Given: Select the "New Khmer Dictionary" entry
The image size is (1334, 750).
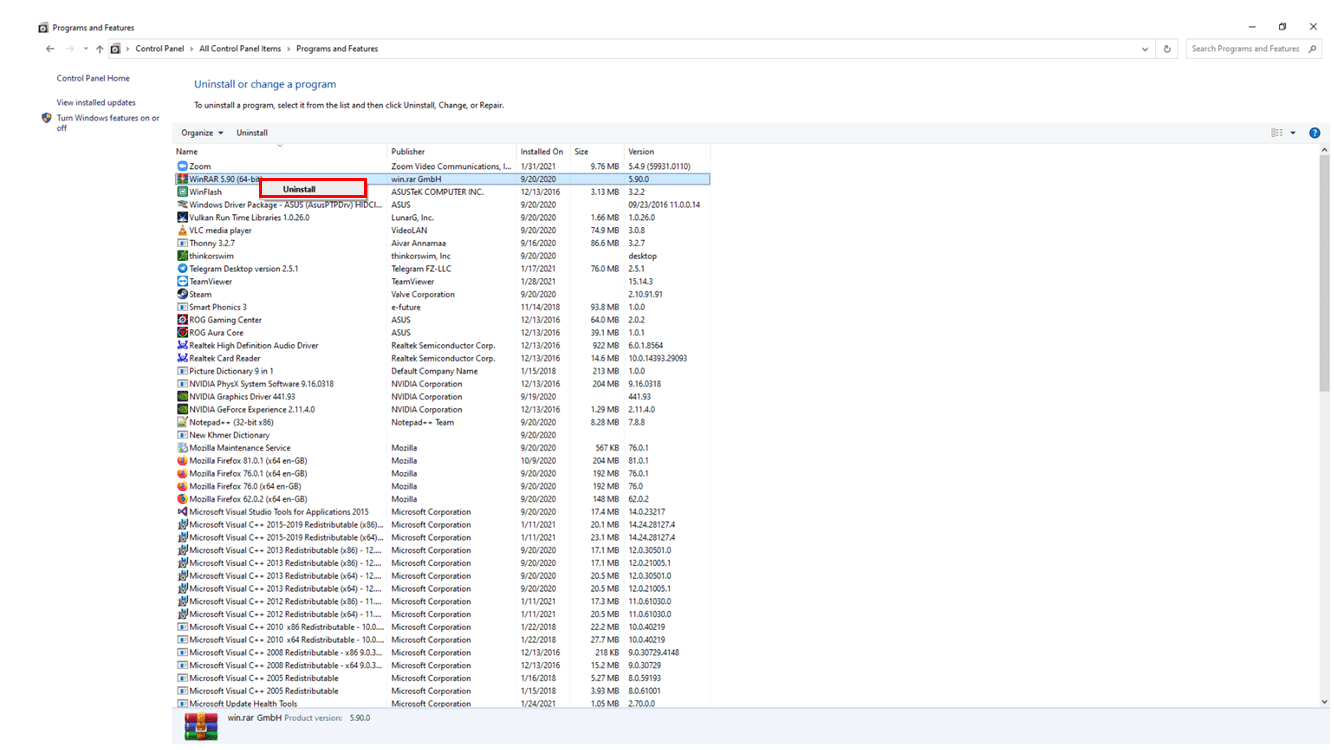Looking at the screenshot, I should 442,436.
